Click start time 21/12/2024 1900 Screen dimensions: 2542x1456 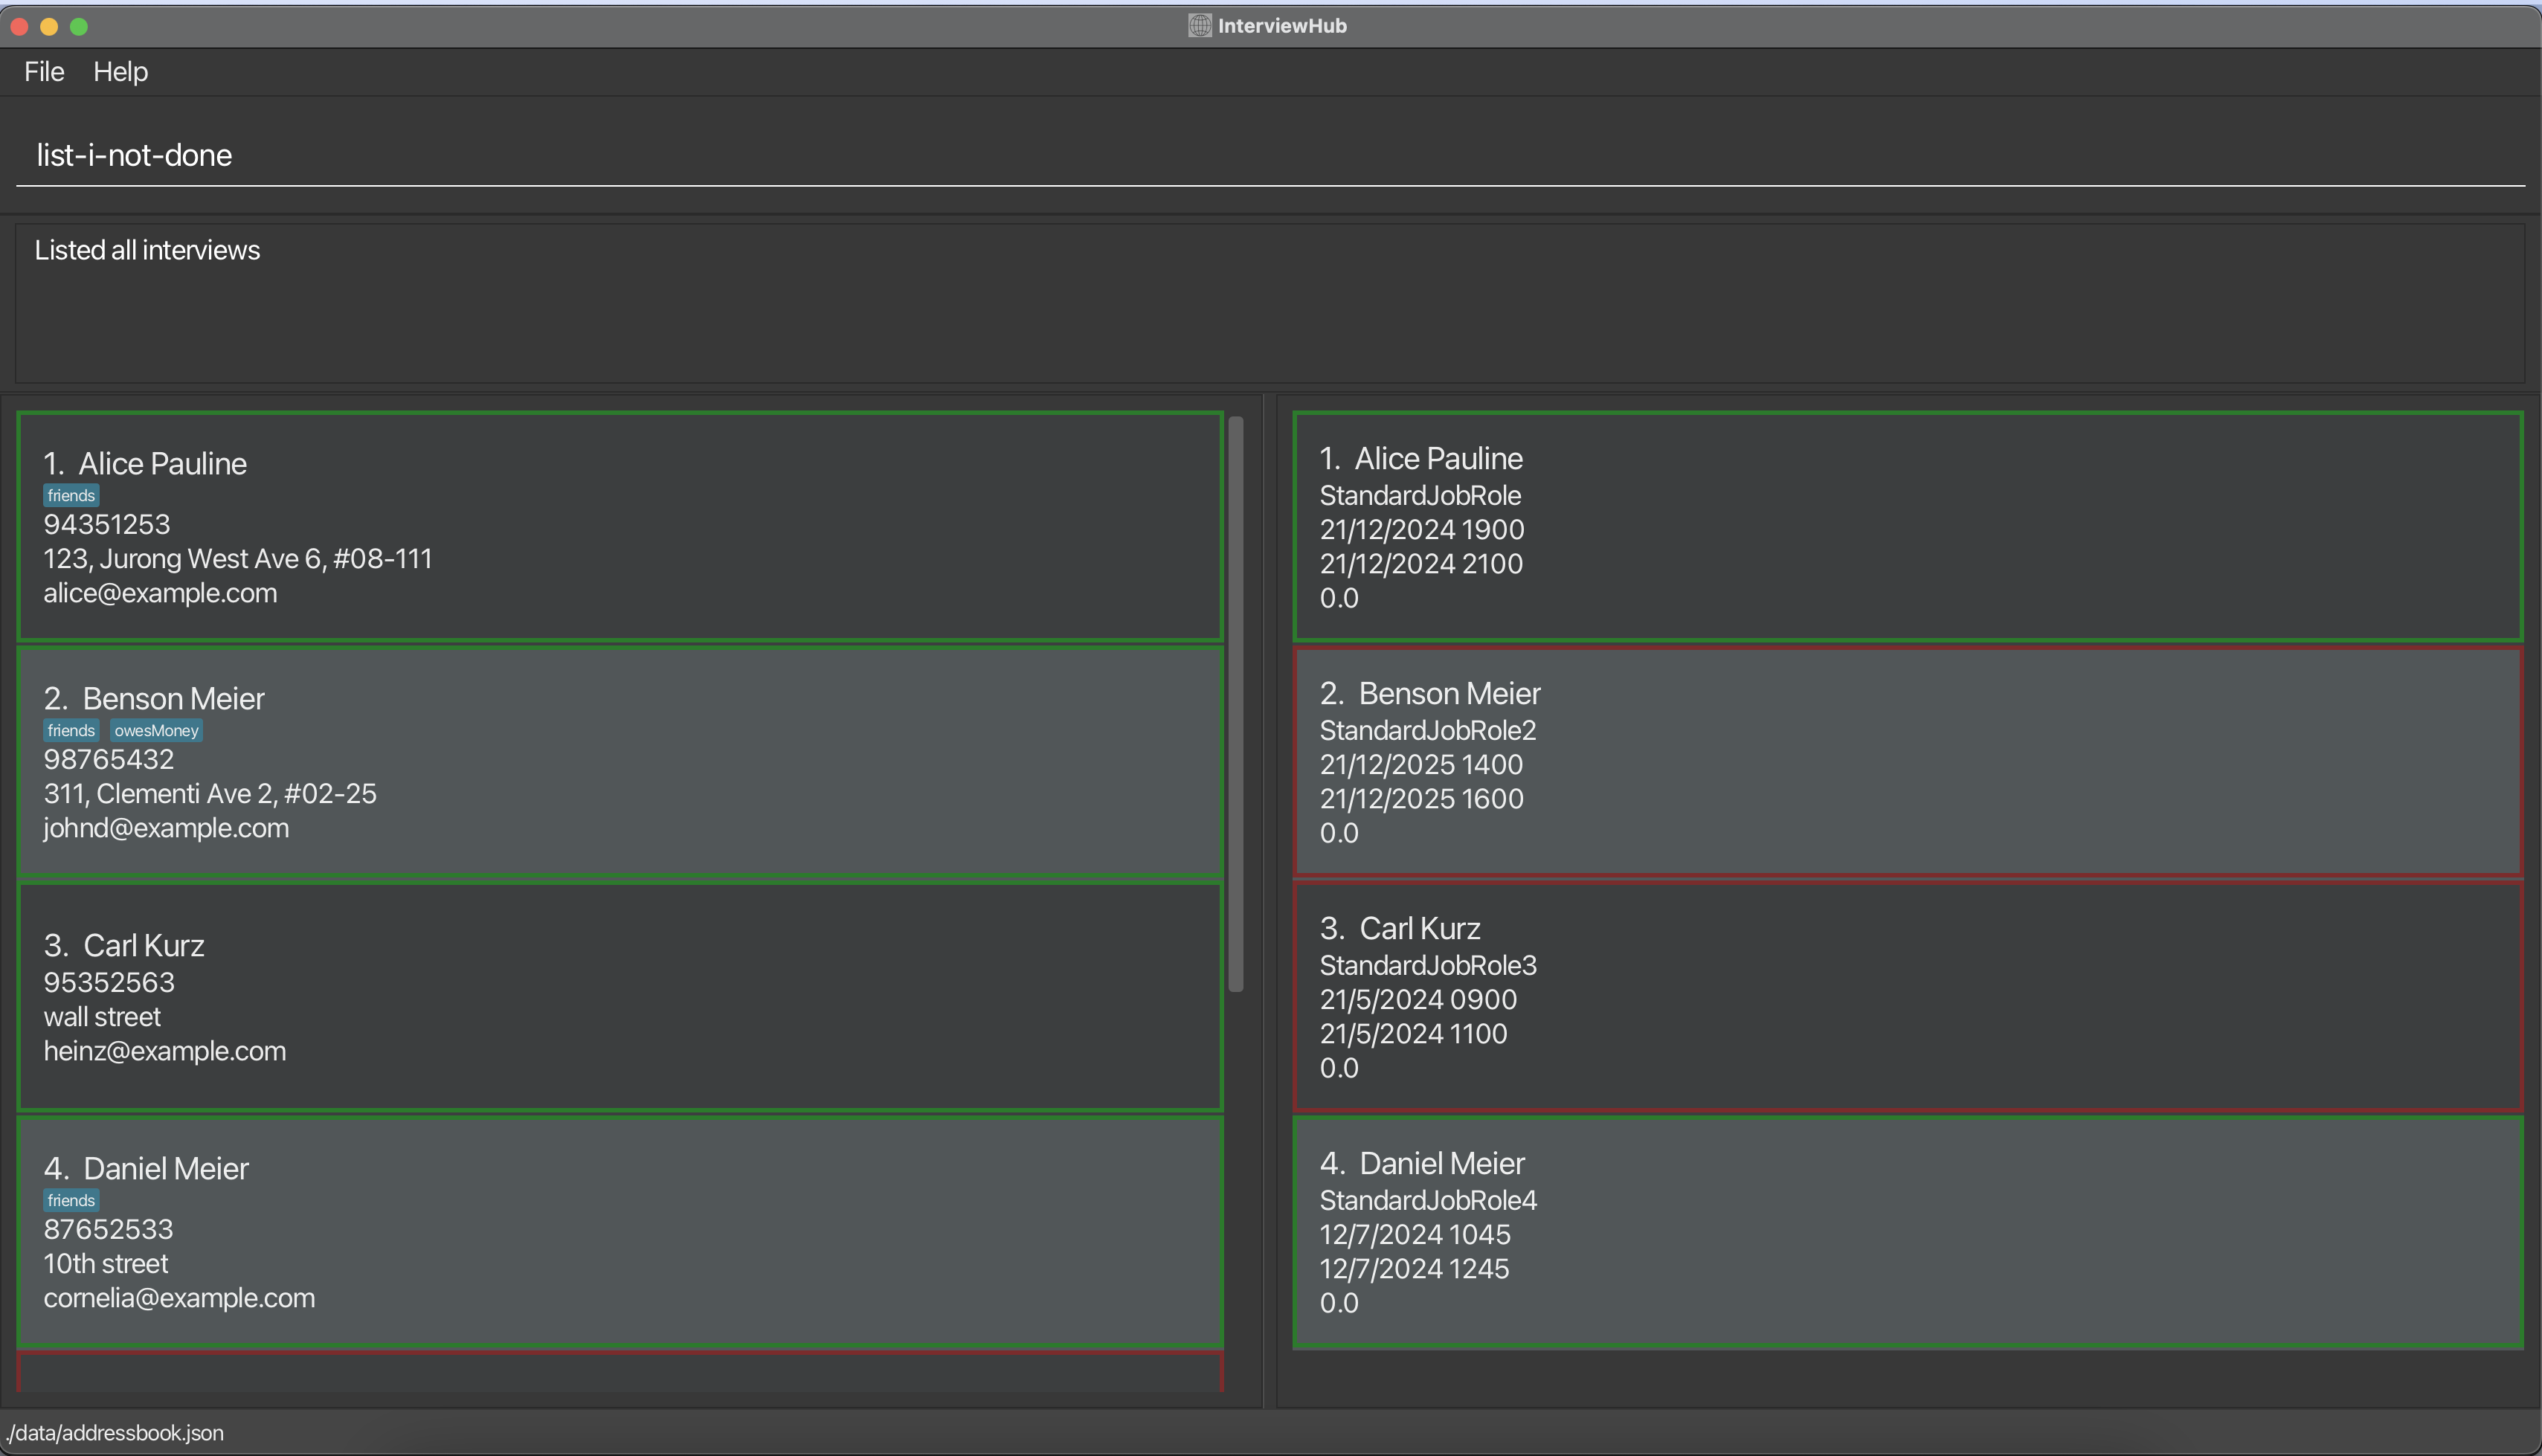[1422, 529]
